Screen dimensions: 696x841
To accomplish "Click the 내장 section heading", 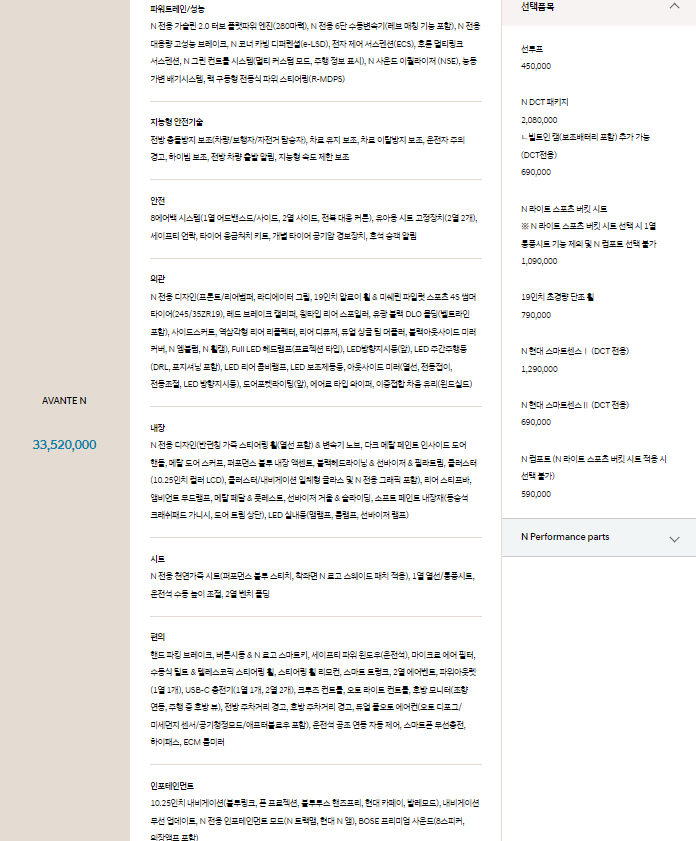I will (x=158, y=428).
